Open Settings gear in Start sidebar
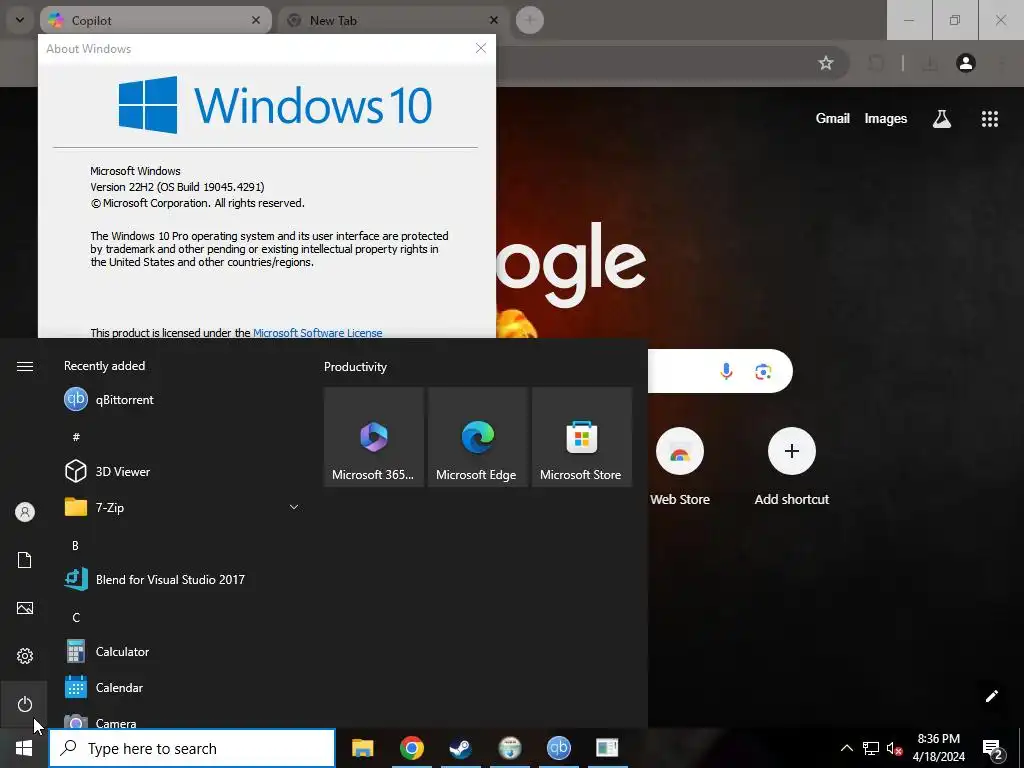This screenshot has width=1024, height=768. coord(24,656)
